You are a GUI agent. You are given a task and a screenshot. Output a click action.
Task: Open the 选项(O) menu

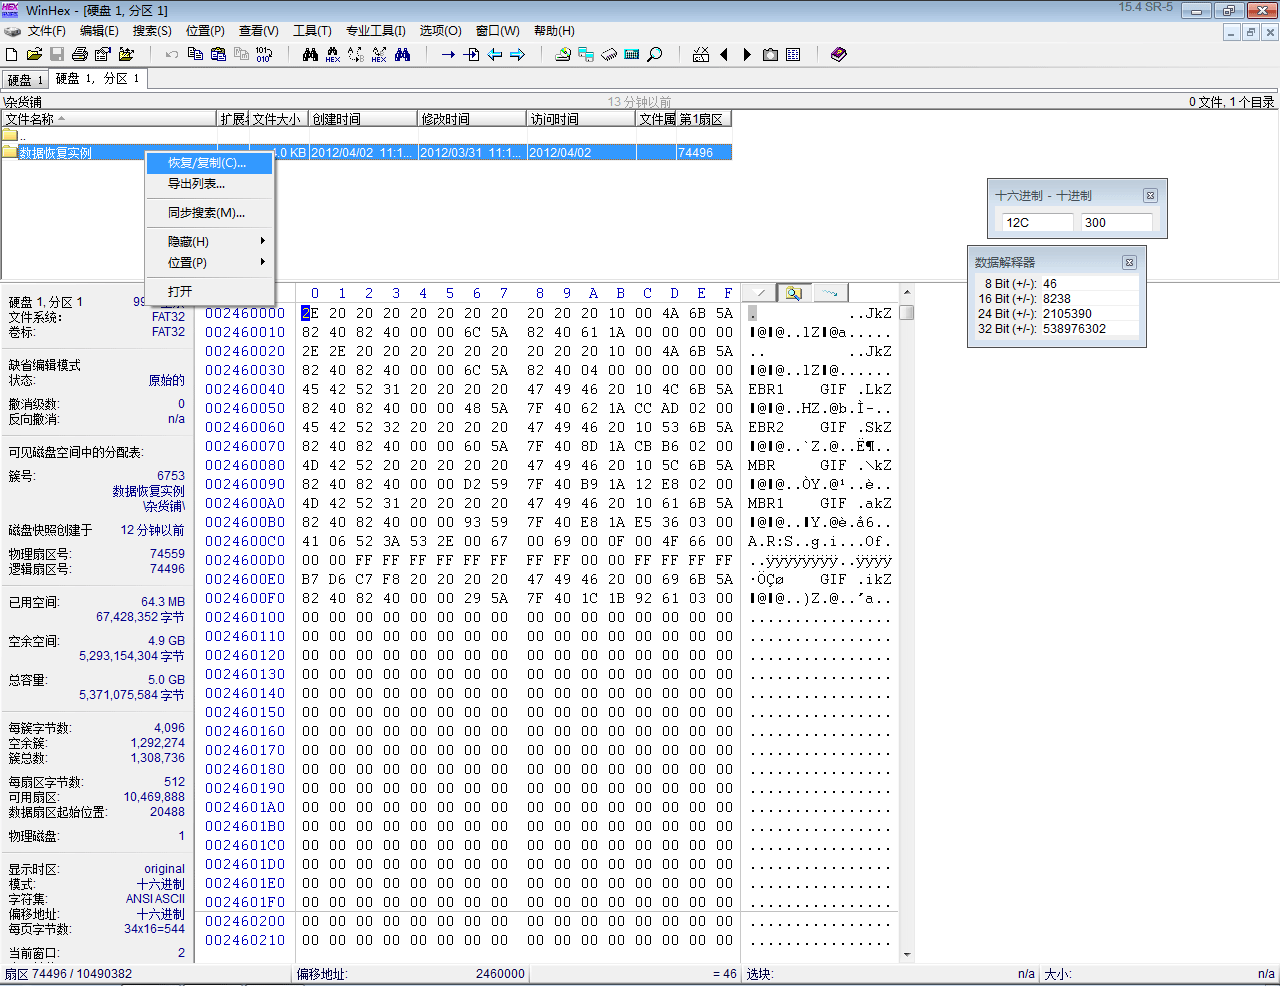[440, 30]
